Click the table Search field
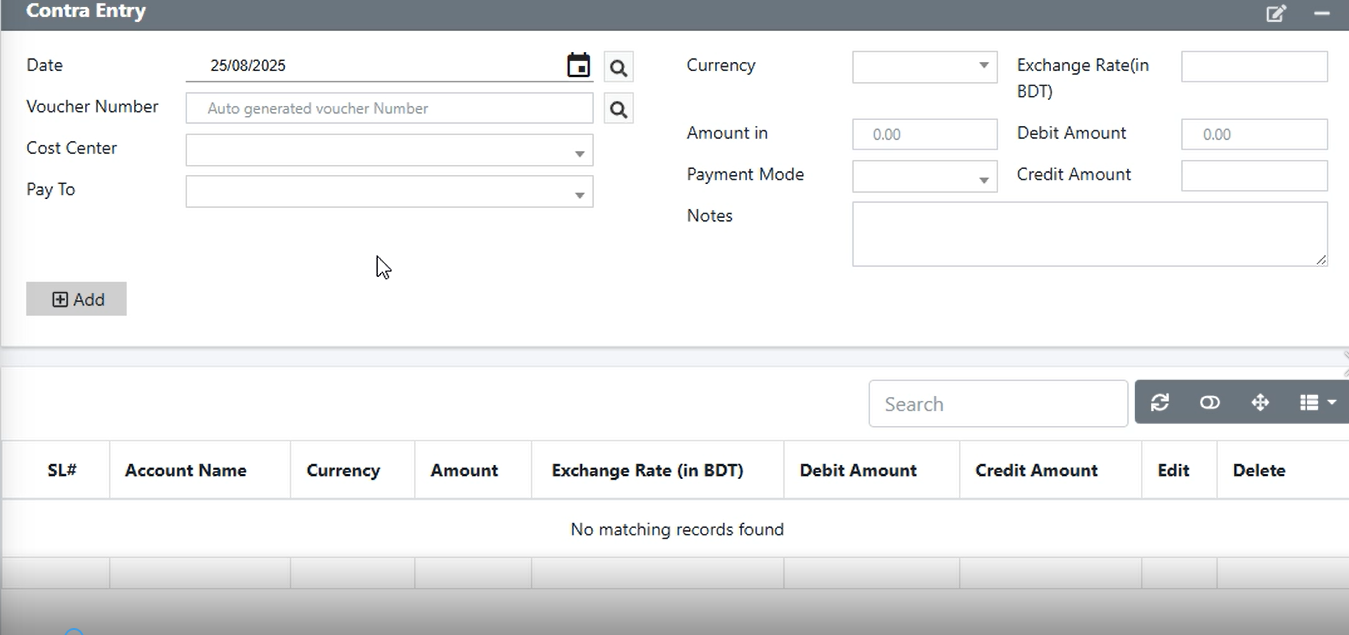This screenshot has width=1349, height=635. pos(998,404)
